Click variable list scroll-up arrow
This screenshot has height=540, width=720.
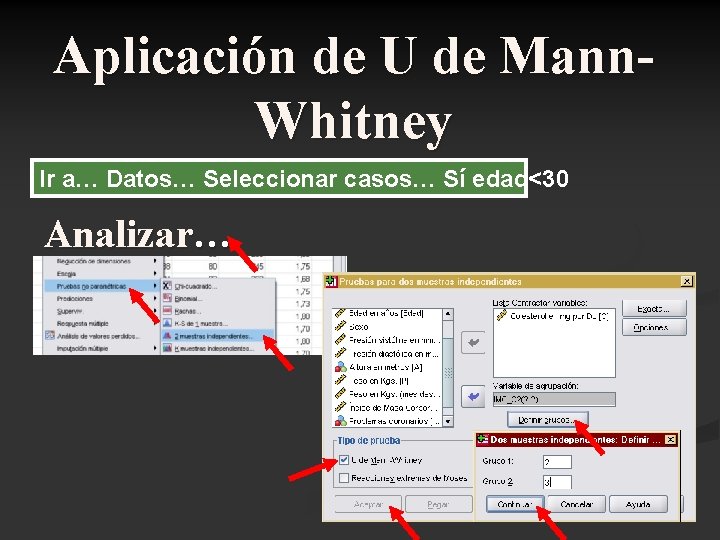pyautogui.click(x=448, y=314)
